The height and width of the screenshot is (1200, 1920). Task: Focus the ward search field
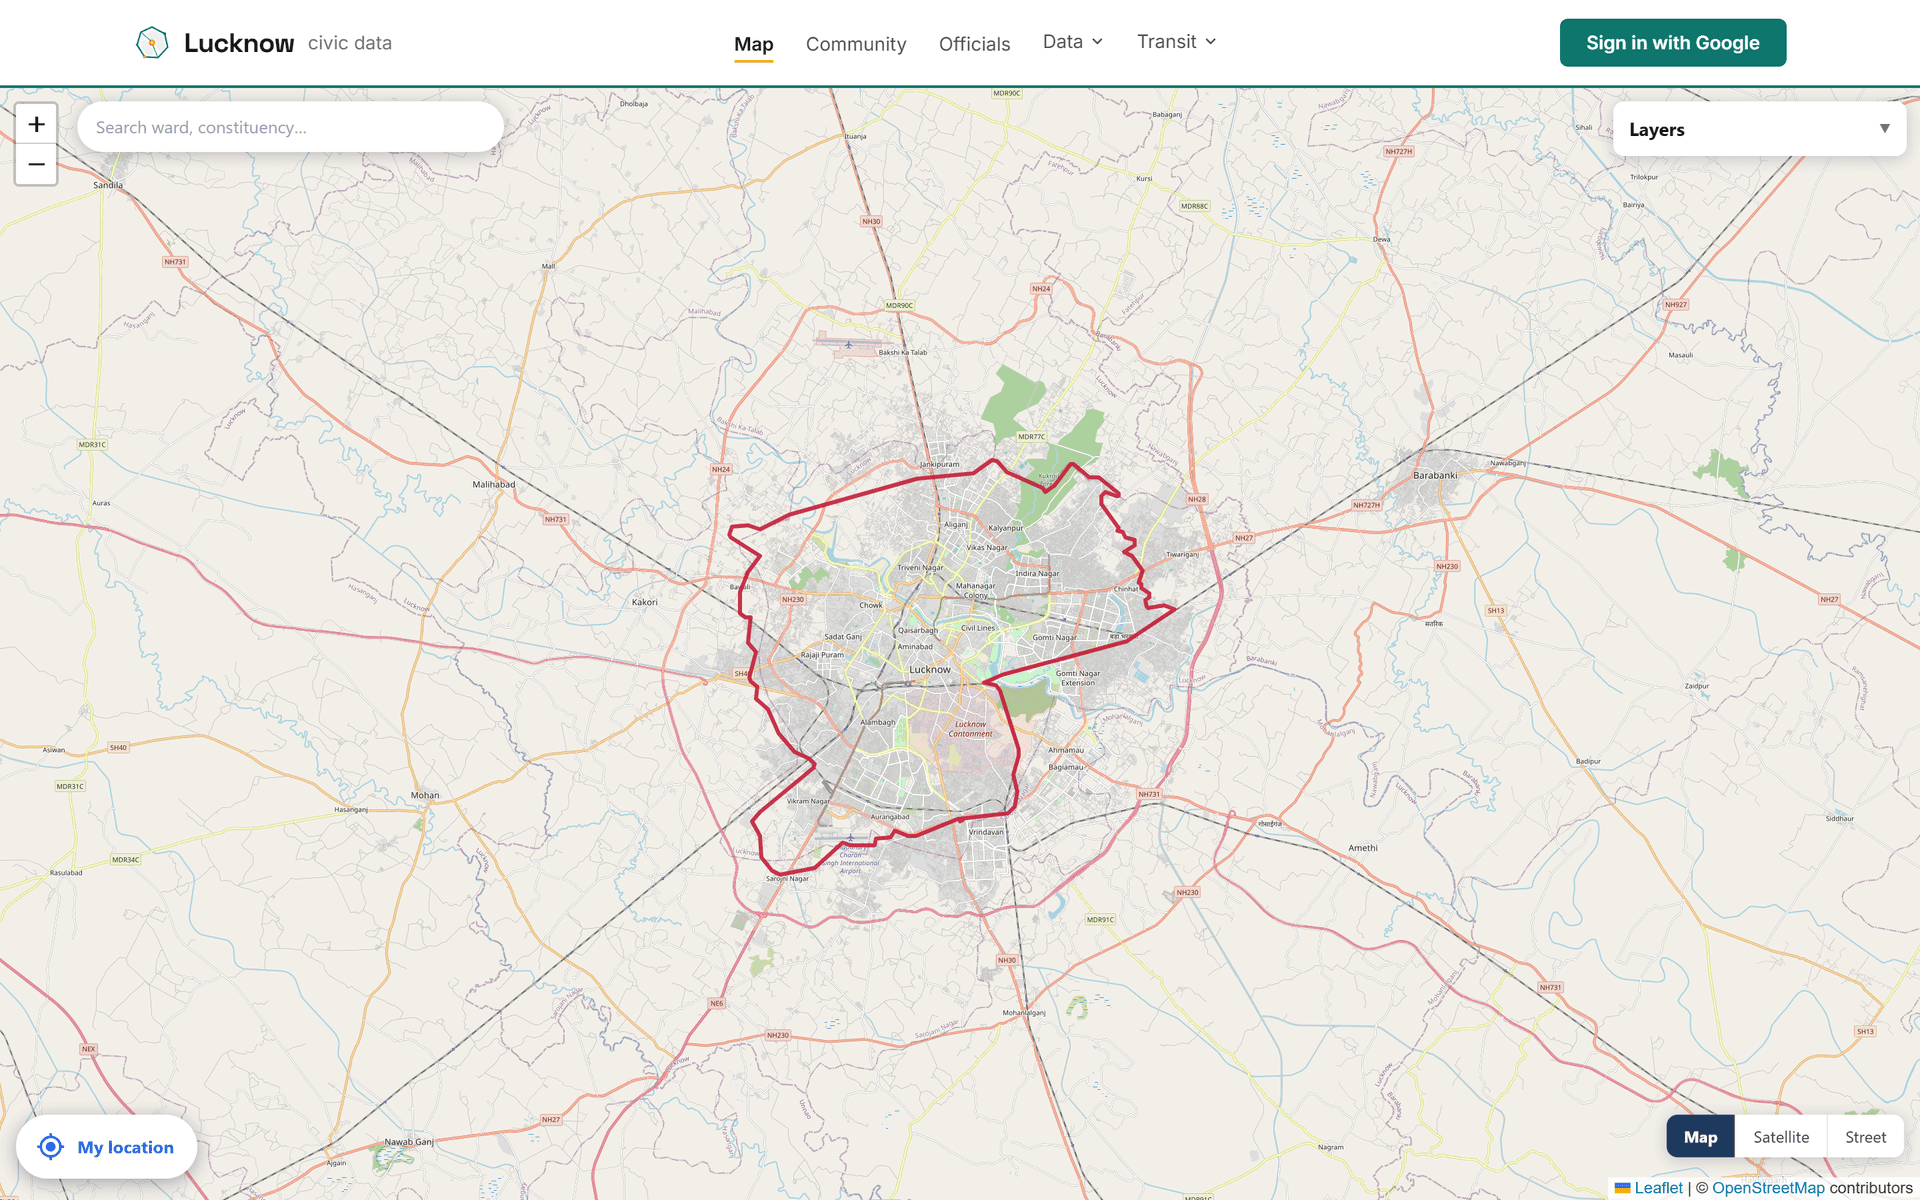pos(290,127)
